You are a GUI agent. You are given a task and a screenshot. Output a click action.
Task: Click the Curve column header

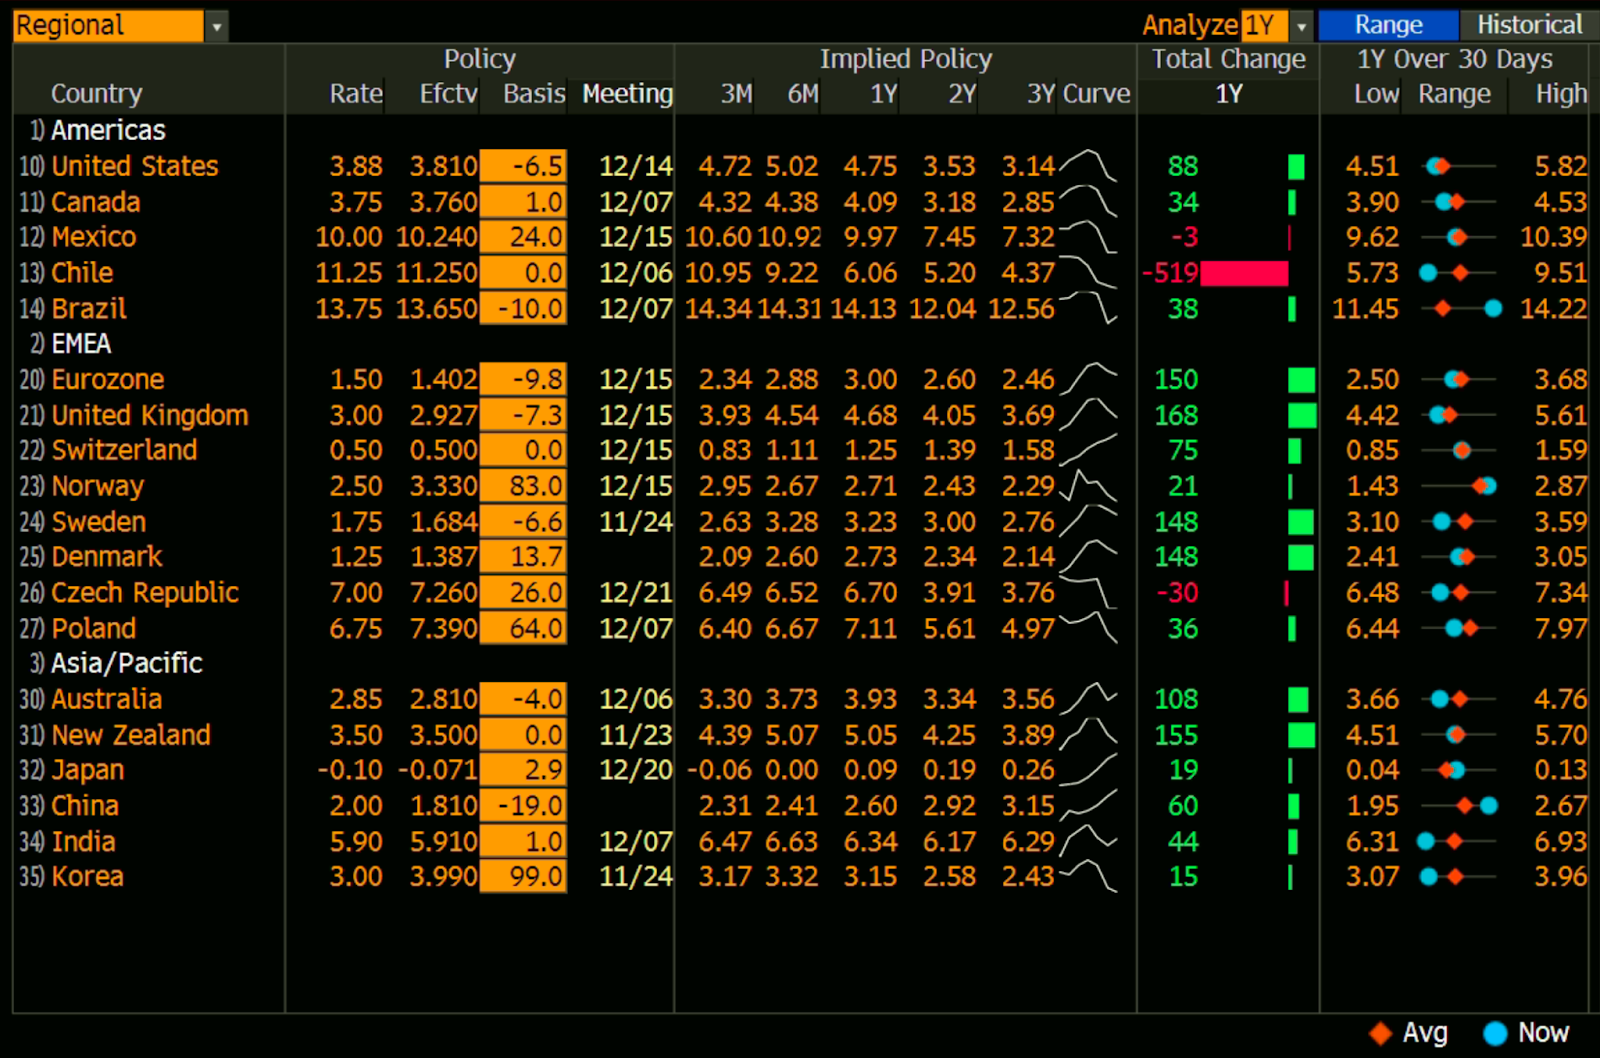pos(1096,94)
